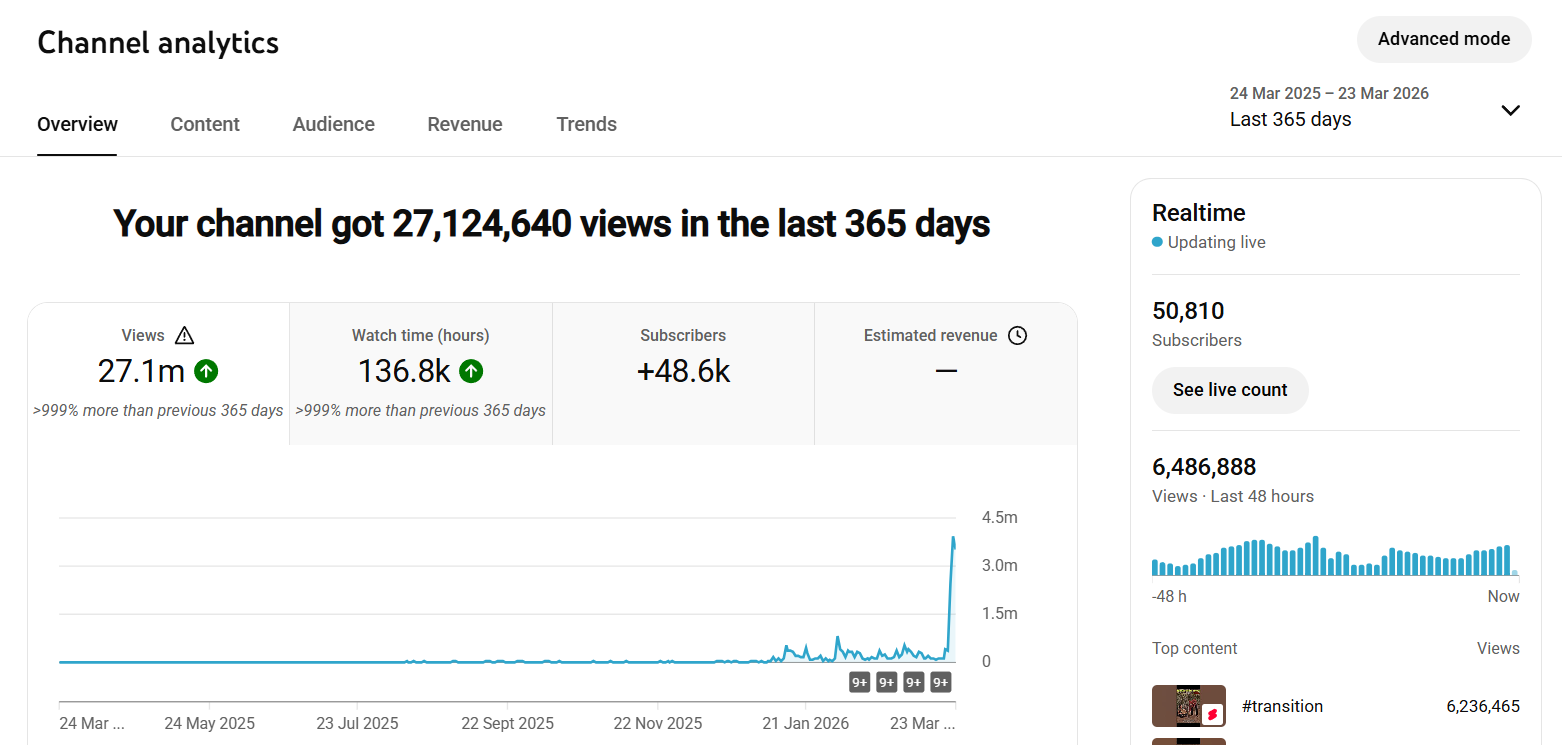This screenshot has width=1562, height=745.
Task: Open the rightmost 9+ marker under the chart
Action: point(940,682)
